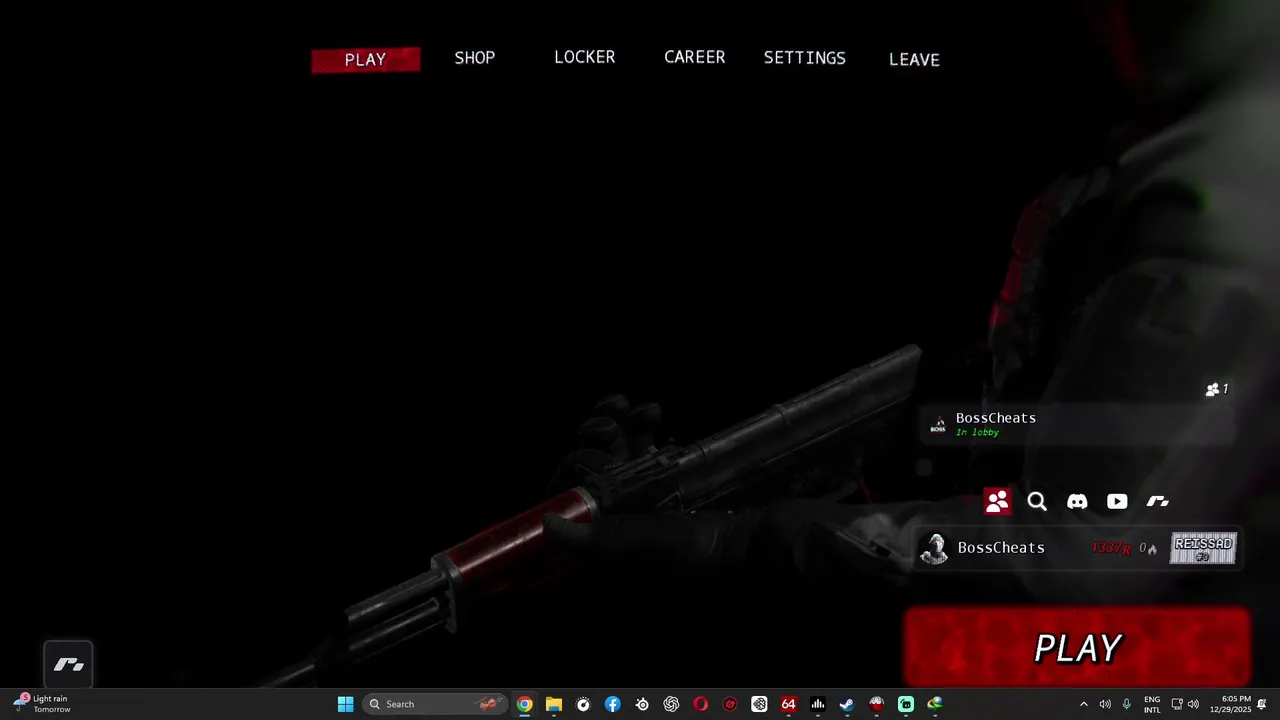Open the CAREER tab
This screenshot has width=1280, height=720.
point(695,57)
